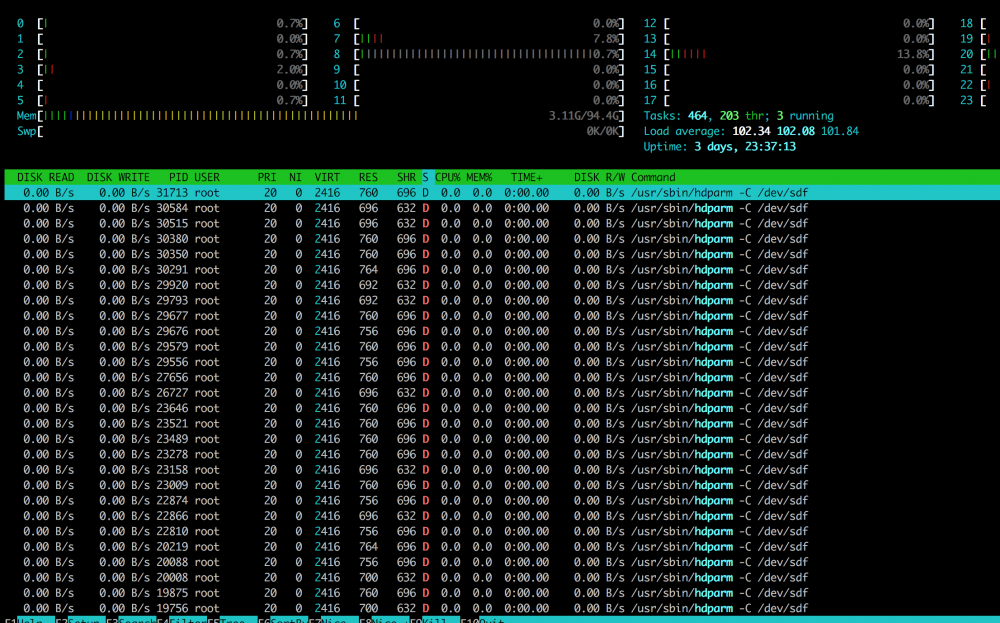Select the process row with PID 22874
The width and height of the screenshot is (1000, 623).
(x=502, y=501)
